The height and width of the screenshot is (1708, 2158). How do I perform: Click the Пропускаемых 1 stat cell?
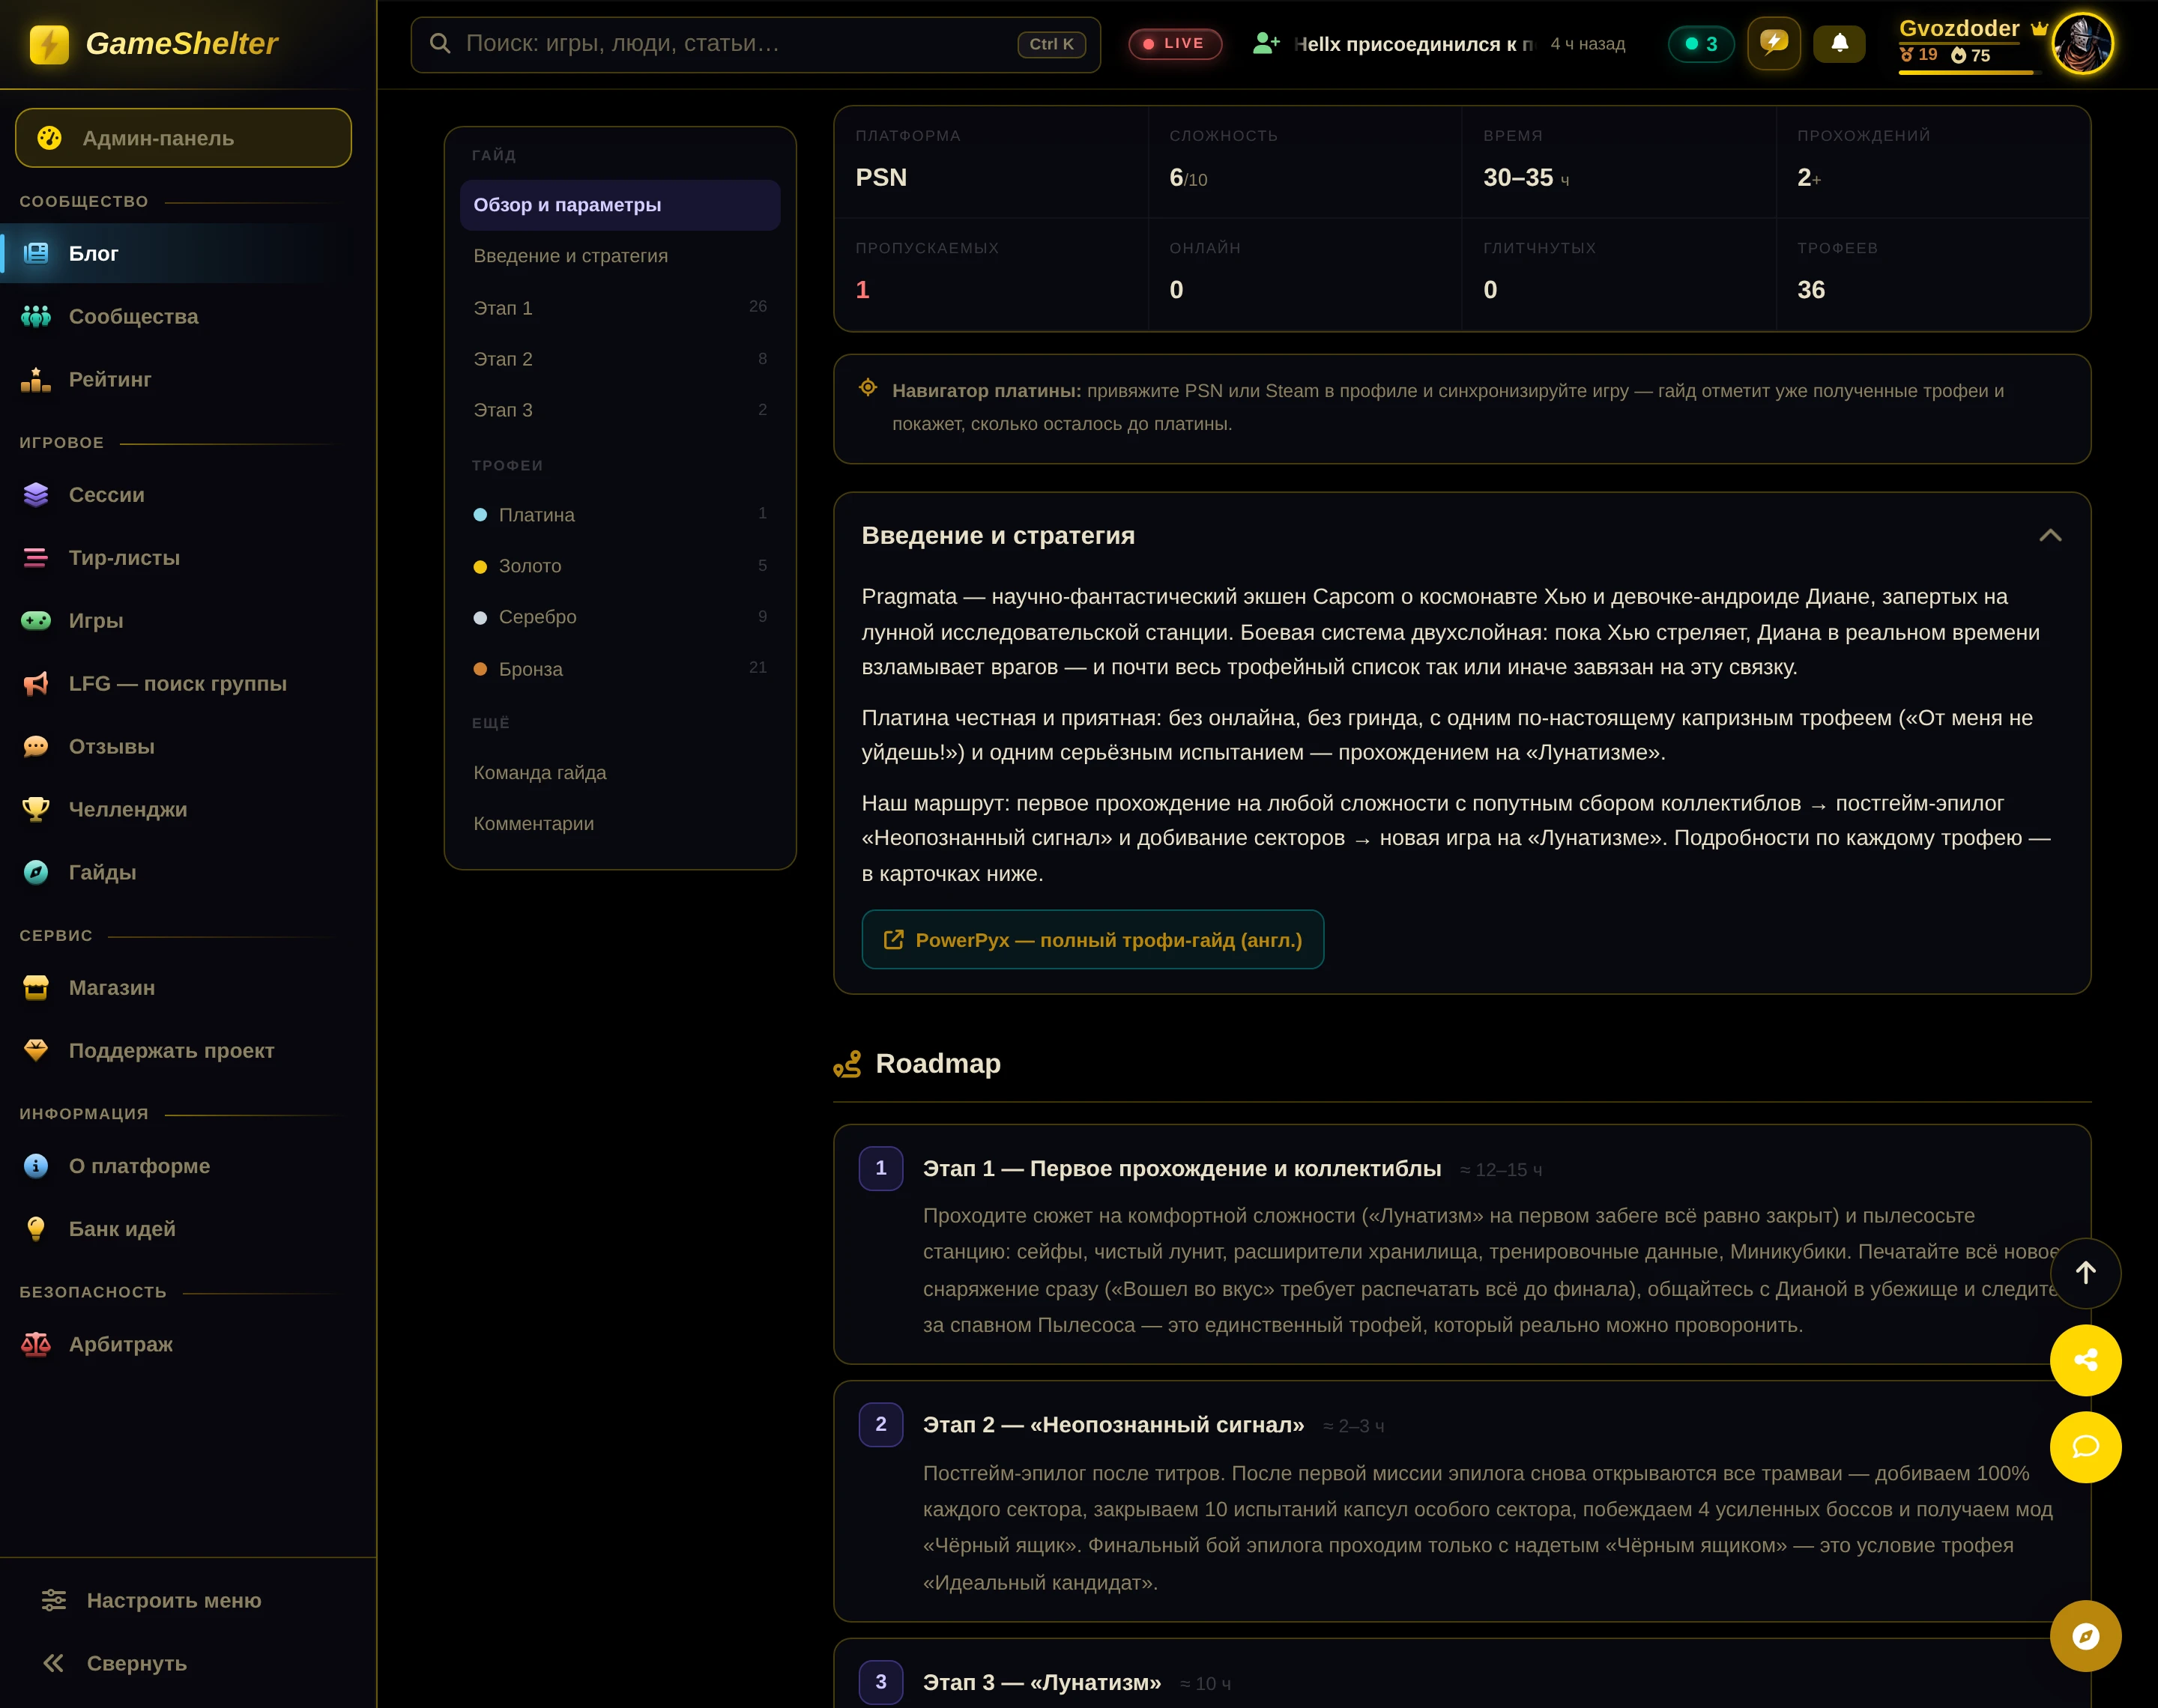991,275
